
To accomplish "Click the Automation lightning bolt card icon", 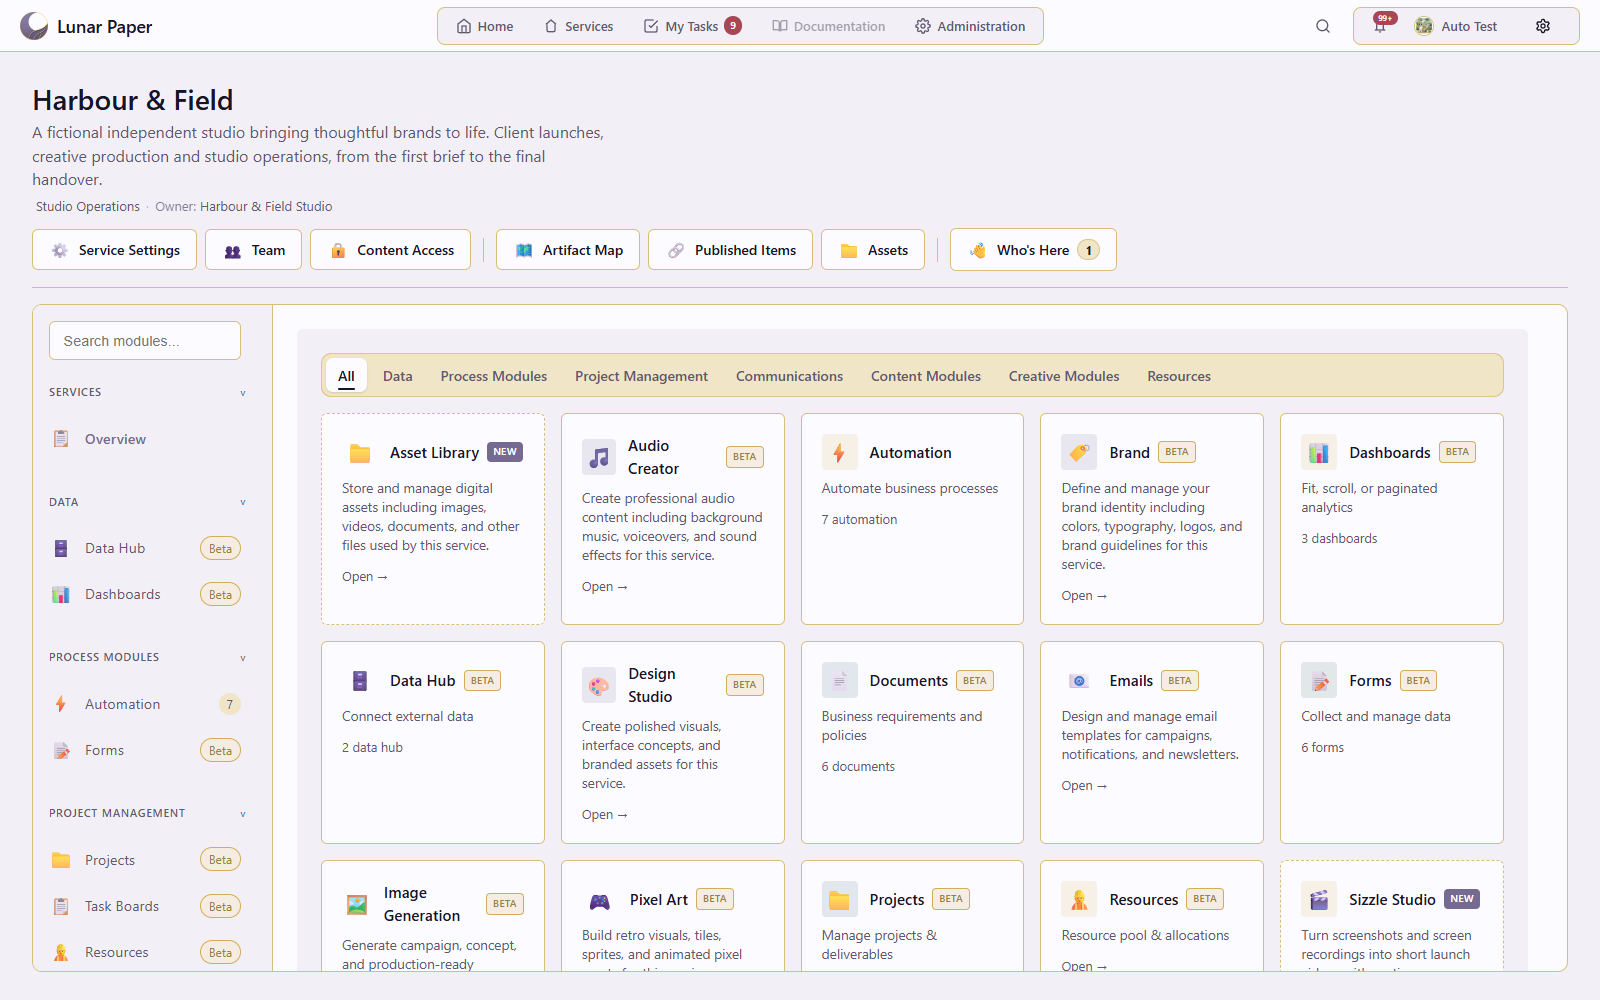I will tap(839, 453).
